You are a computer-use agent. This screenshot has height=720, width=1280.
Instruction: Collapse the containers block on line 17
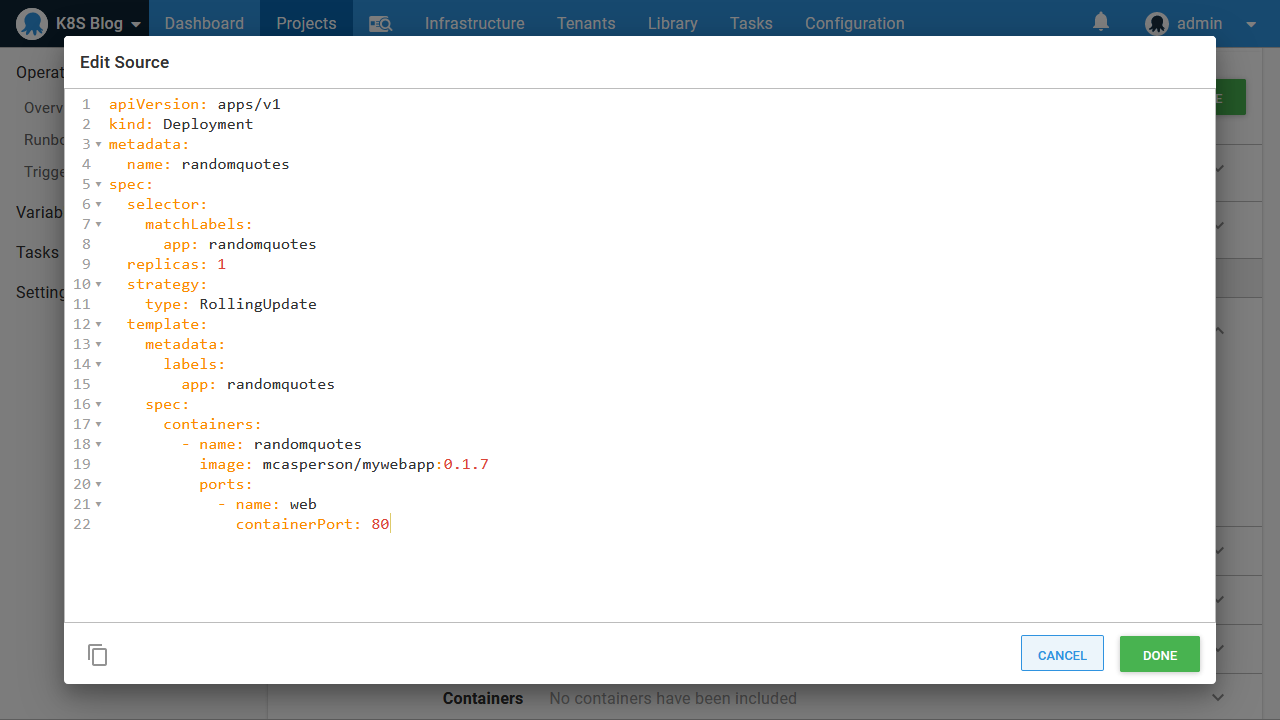click(98, 425)
